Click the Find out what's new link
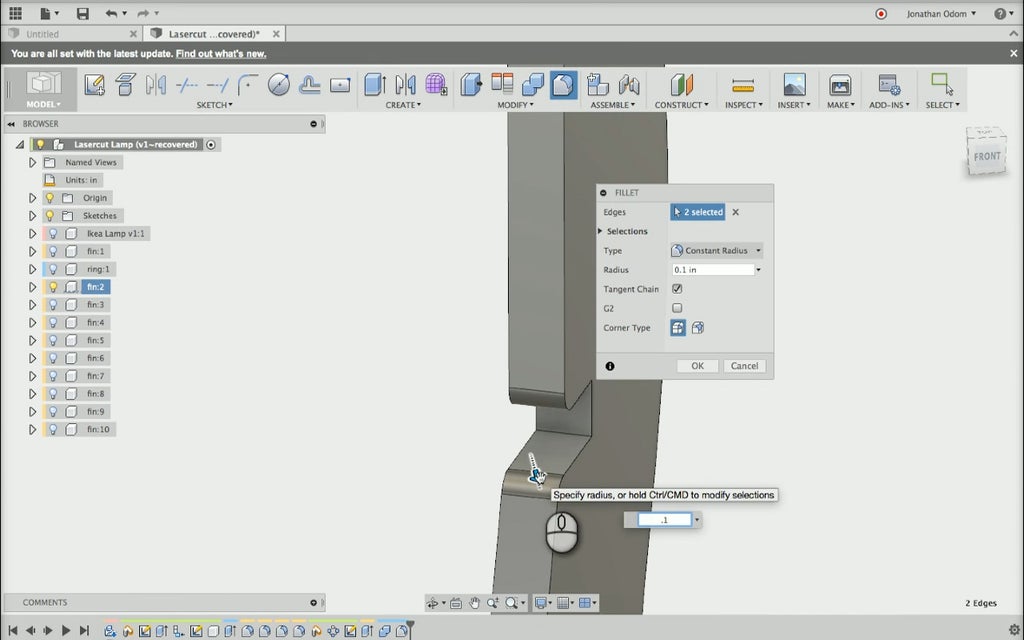 coord(221,54)
